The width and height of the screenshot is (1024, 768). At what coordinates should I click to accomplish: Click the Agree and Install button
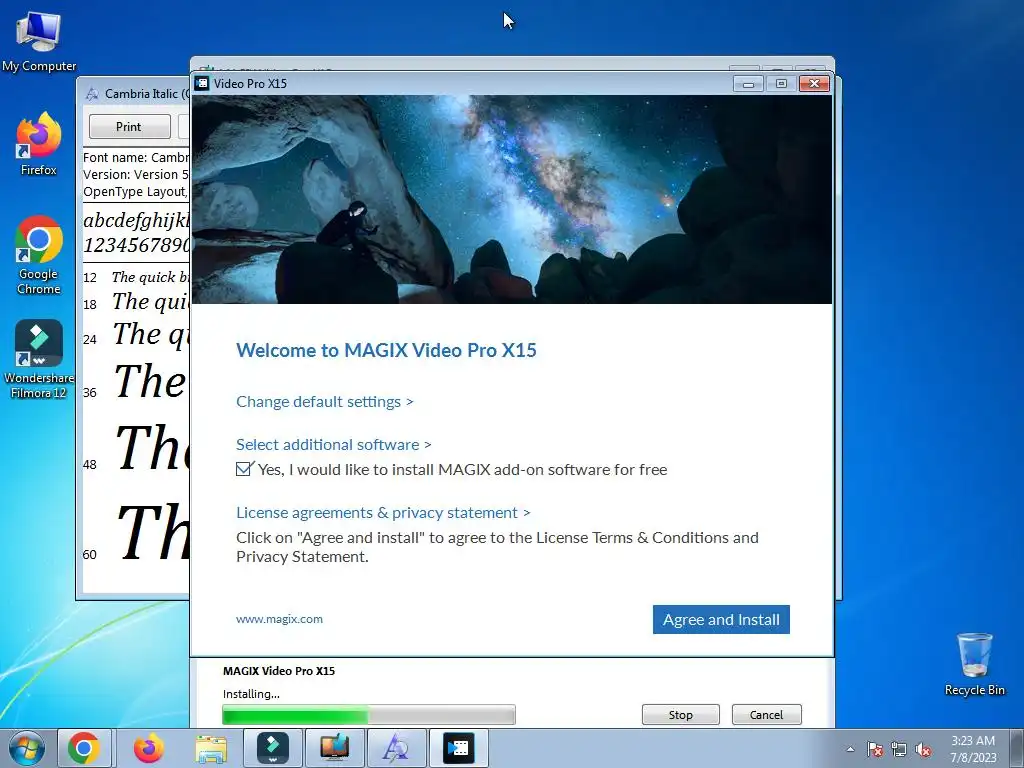(721, 619)
